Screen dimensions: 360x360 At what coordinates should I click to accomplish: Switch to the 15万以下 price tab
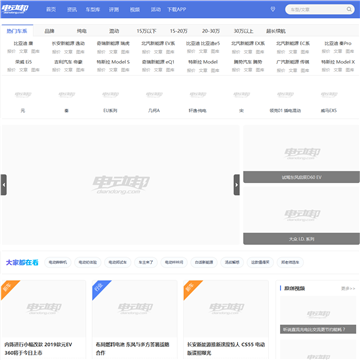[146, 31]
